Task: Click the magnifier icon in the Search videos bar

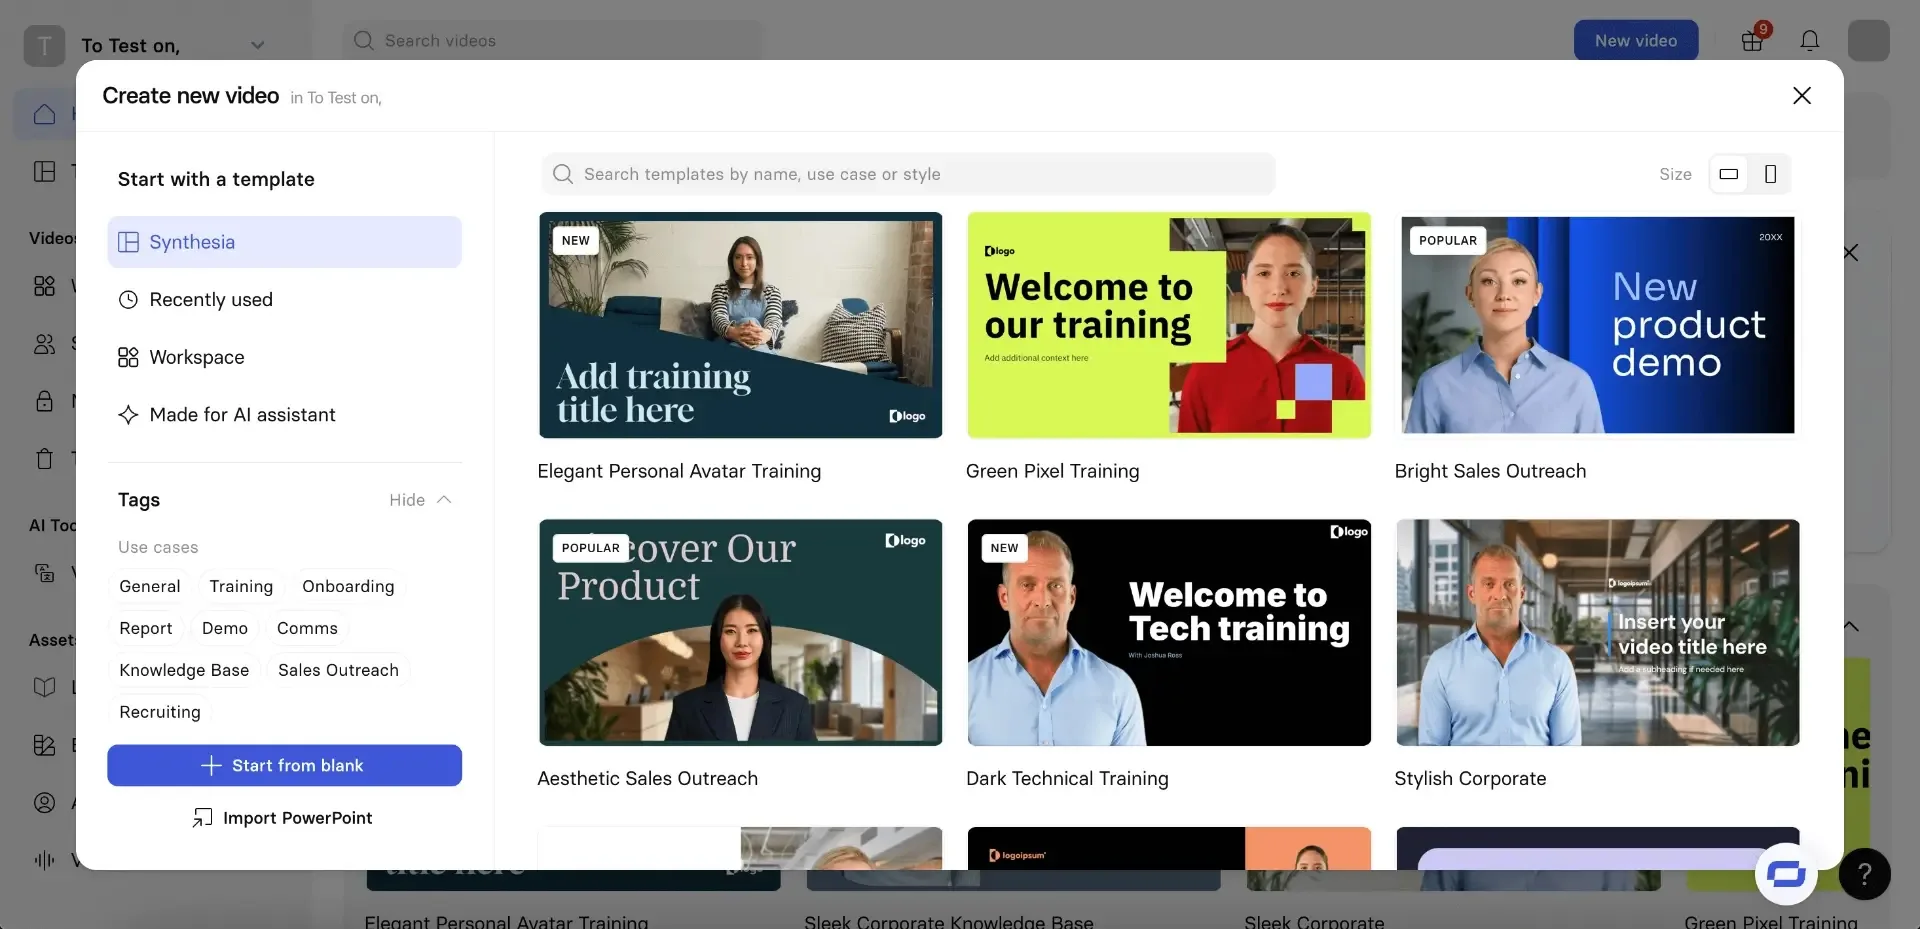Action: pyautogui.click(x=364, y=40)
